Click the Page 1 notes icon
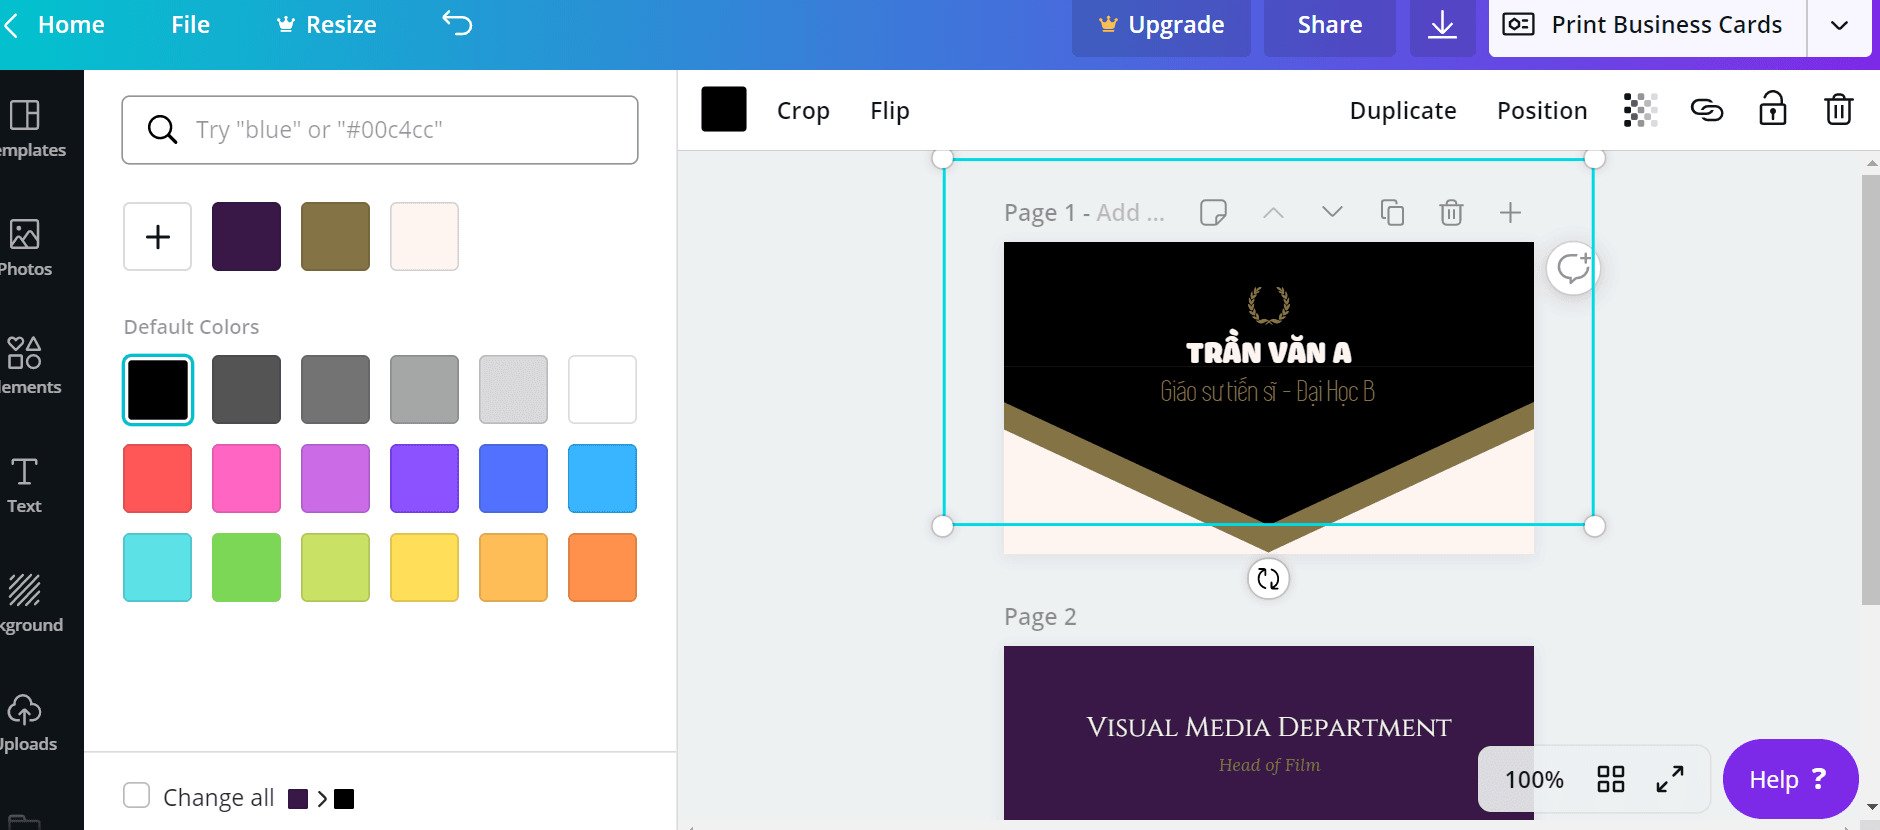Screen dimensions: 1880x830 click(x=1213, y=212)
